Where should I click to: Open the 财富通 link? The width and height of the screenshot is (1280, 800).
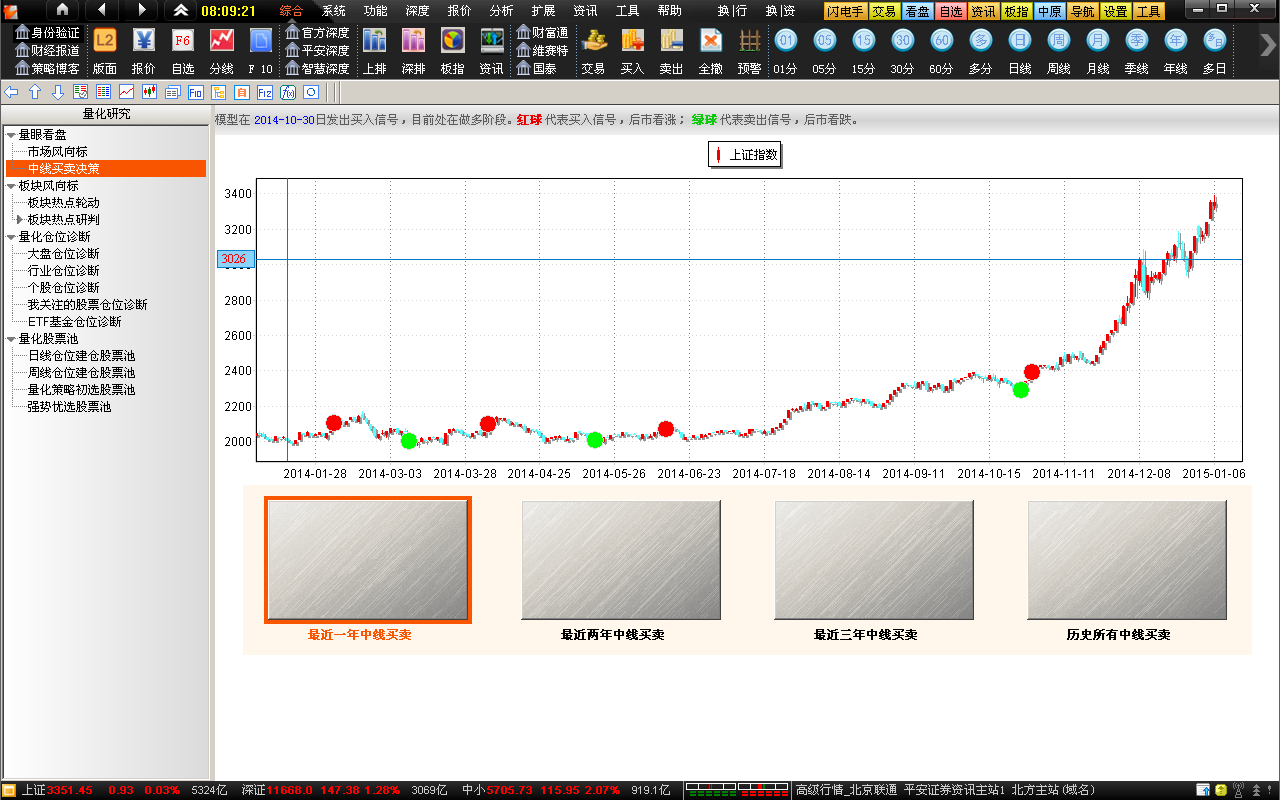point(542,33)
